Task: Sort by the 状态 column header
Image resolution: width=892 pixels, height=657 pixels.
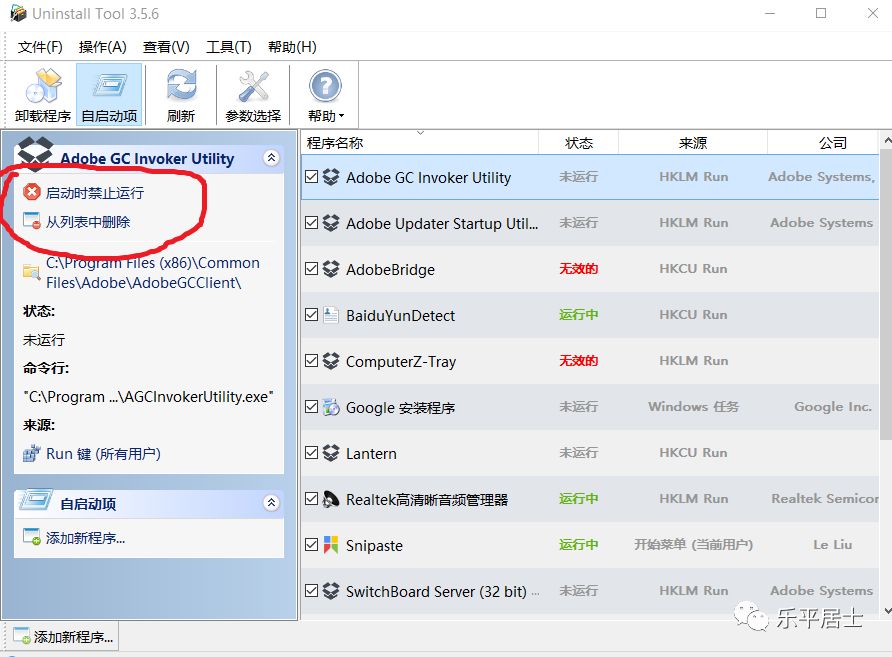Action: point(579,142)
